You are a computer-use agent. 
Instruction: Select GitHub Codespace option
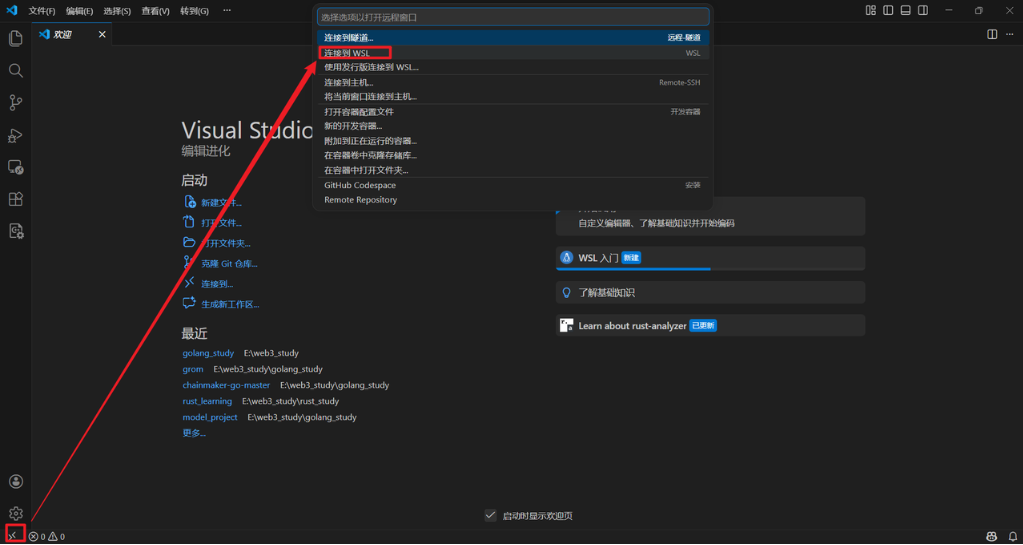(x=513, y=185)
